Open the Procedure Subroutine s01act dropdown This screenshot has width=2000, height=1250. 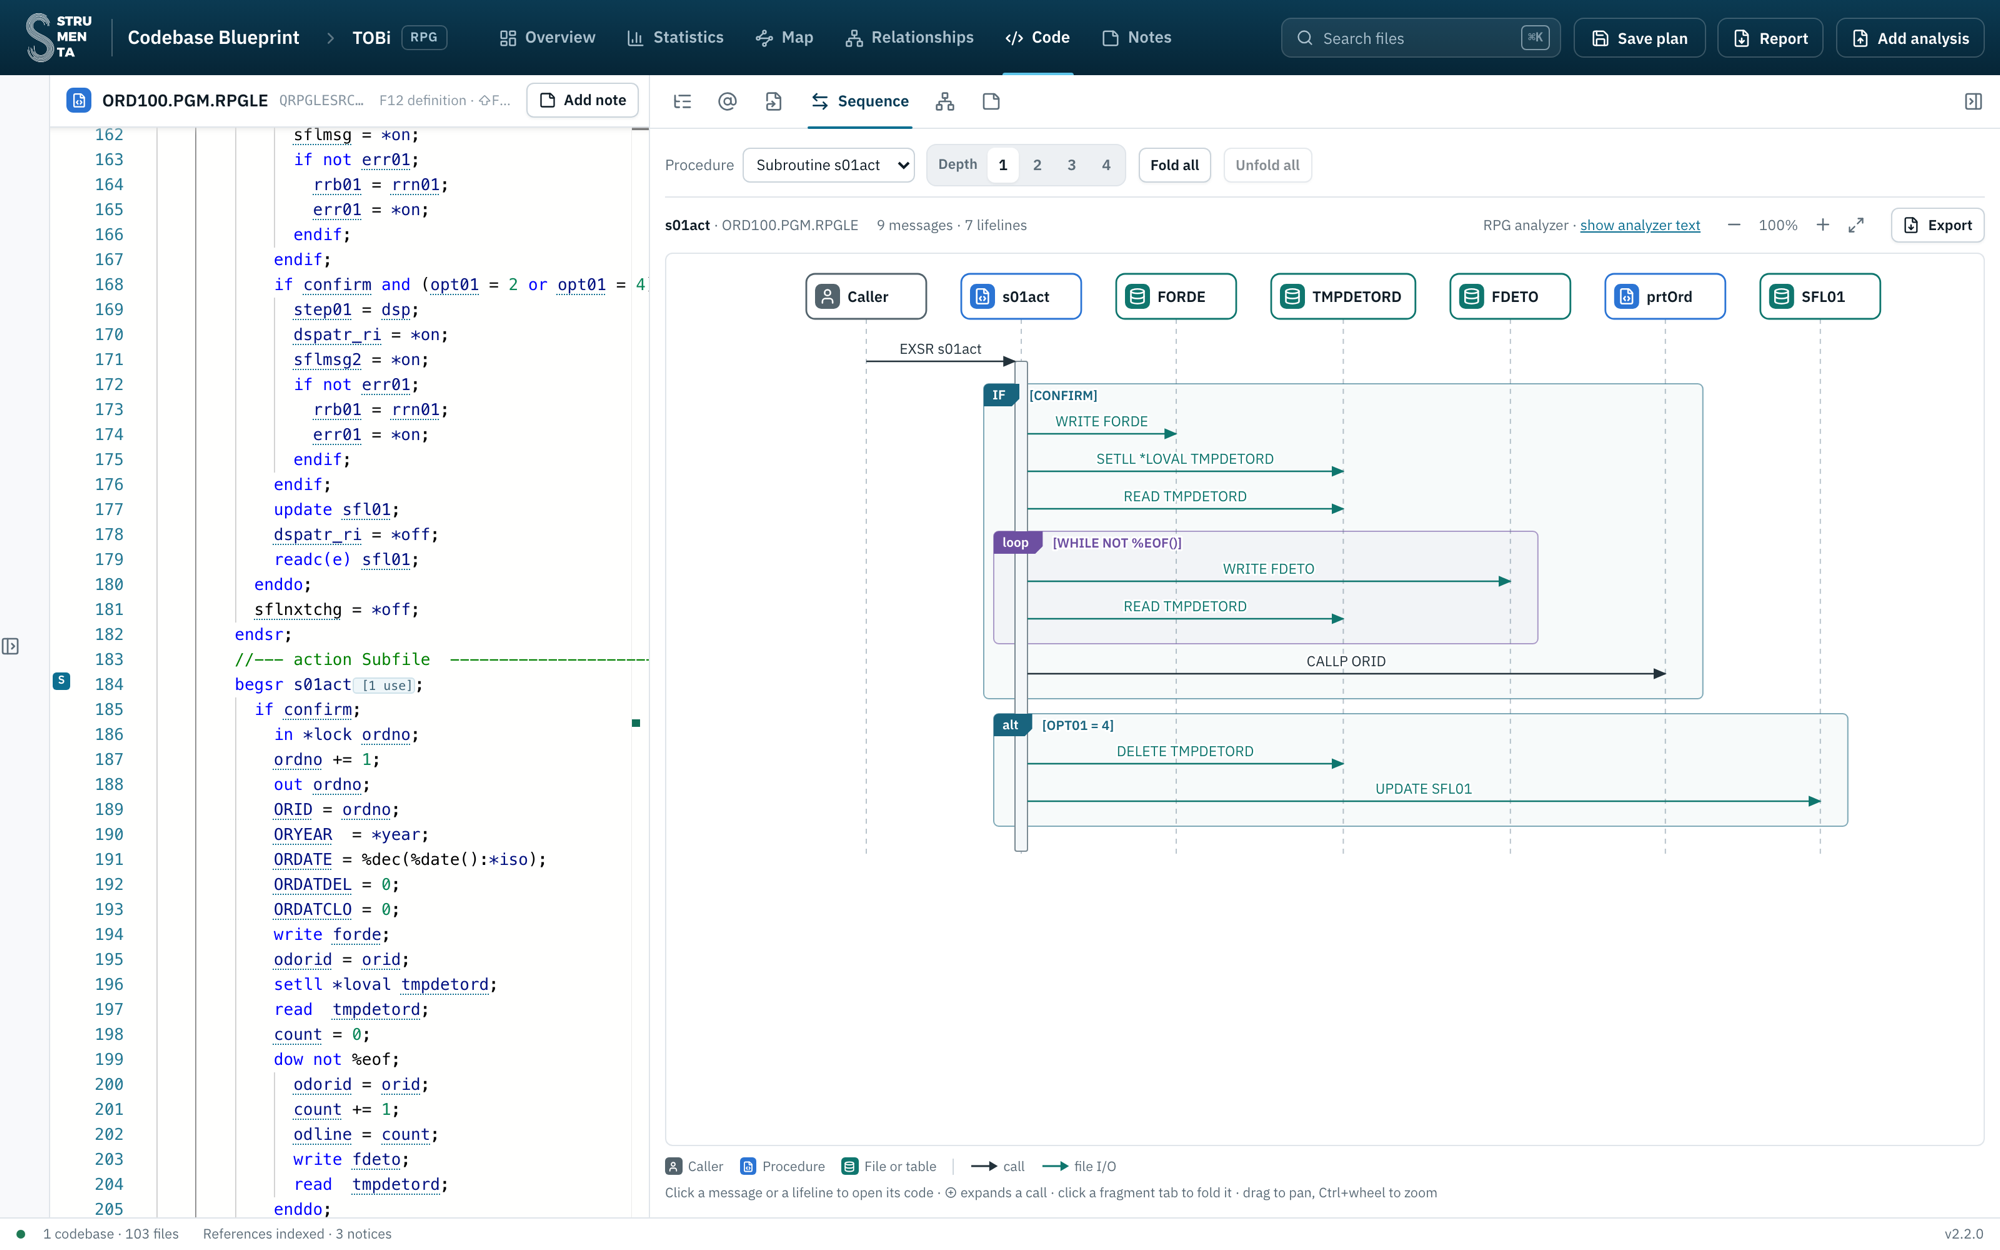pos(829,165)
